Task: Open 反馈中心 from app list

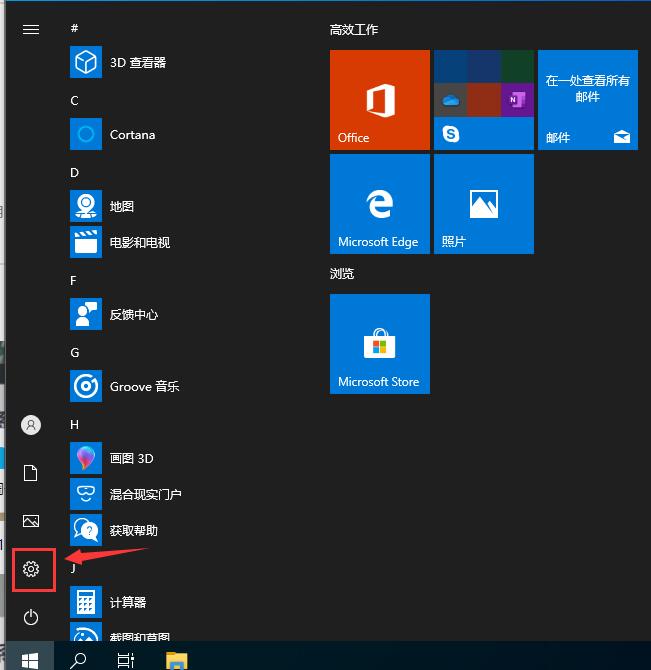Action: (x=133, y=314)
